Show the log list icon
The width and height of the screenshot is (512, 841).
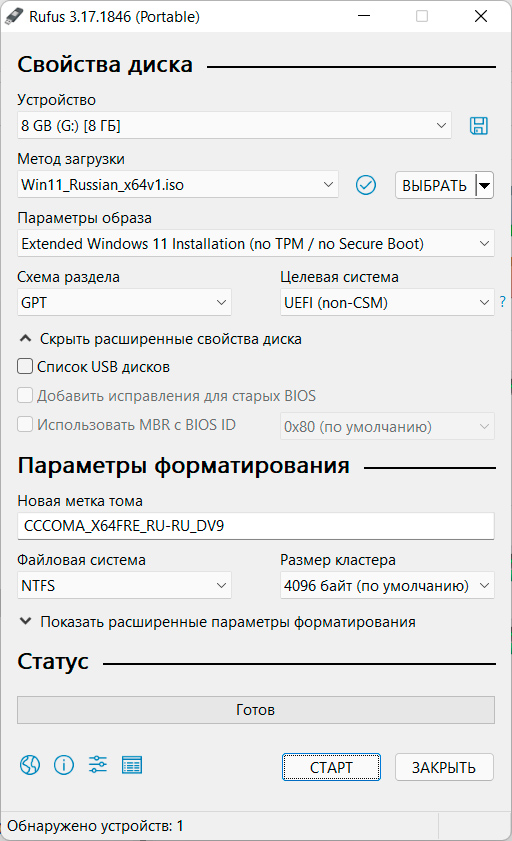tap(132, 765)
